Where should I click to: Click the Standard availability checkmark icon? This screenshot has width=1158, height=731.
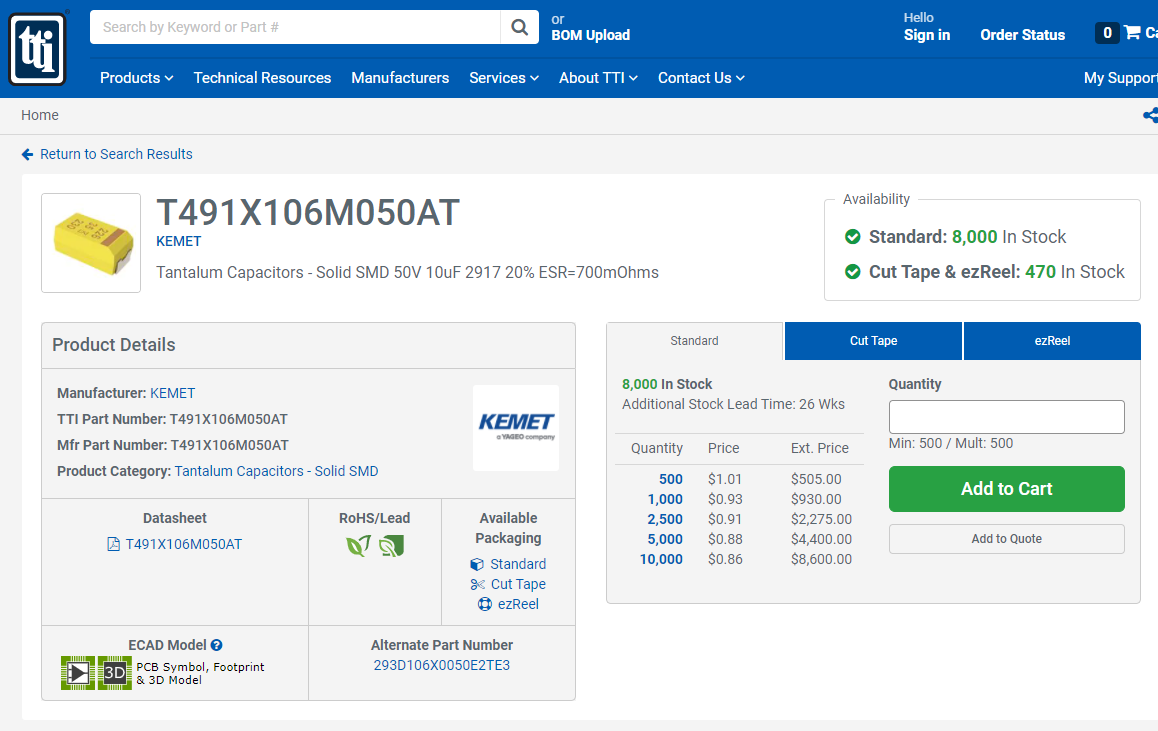[852, 236]
